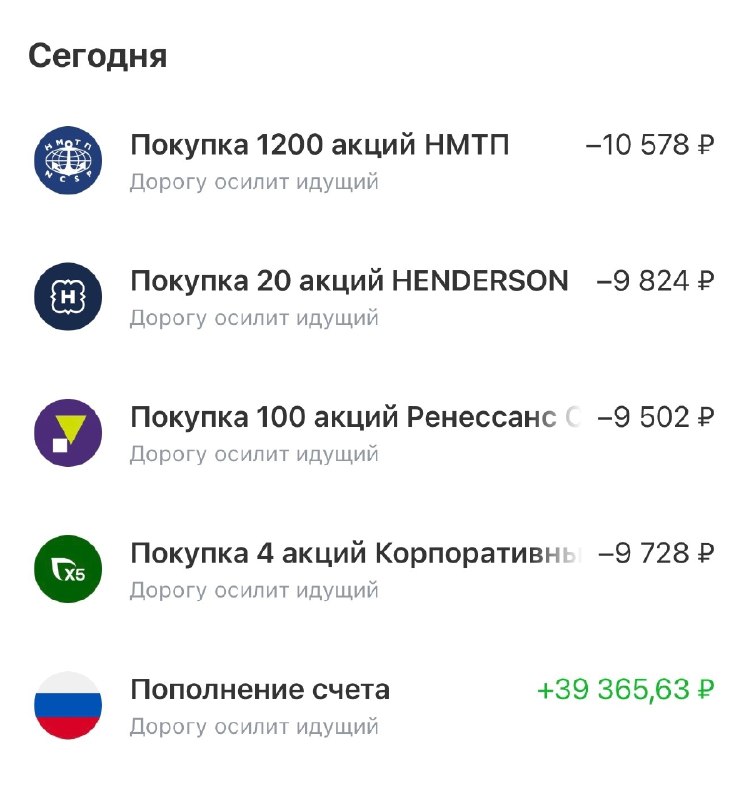Tap the HENDERSON logo icon

(x=68, y=297)
